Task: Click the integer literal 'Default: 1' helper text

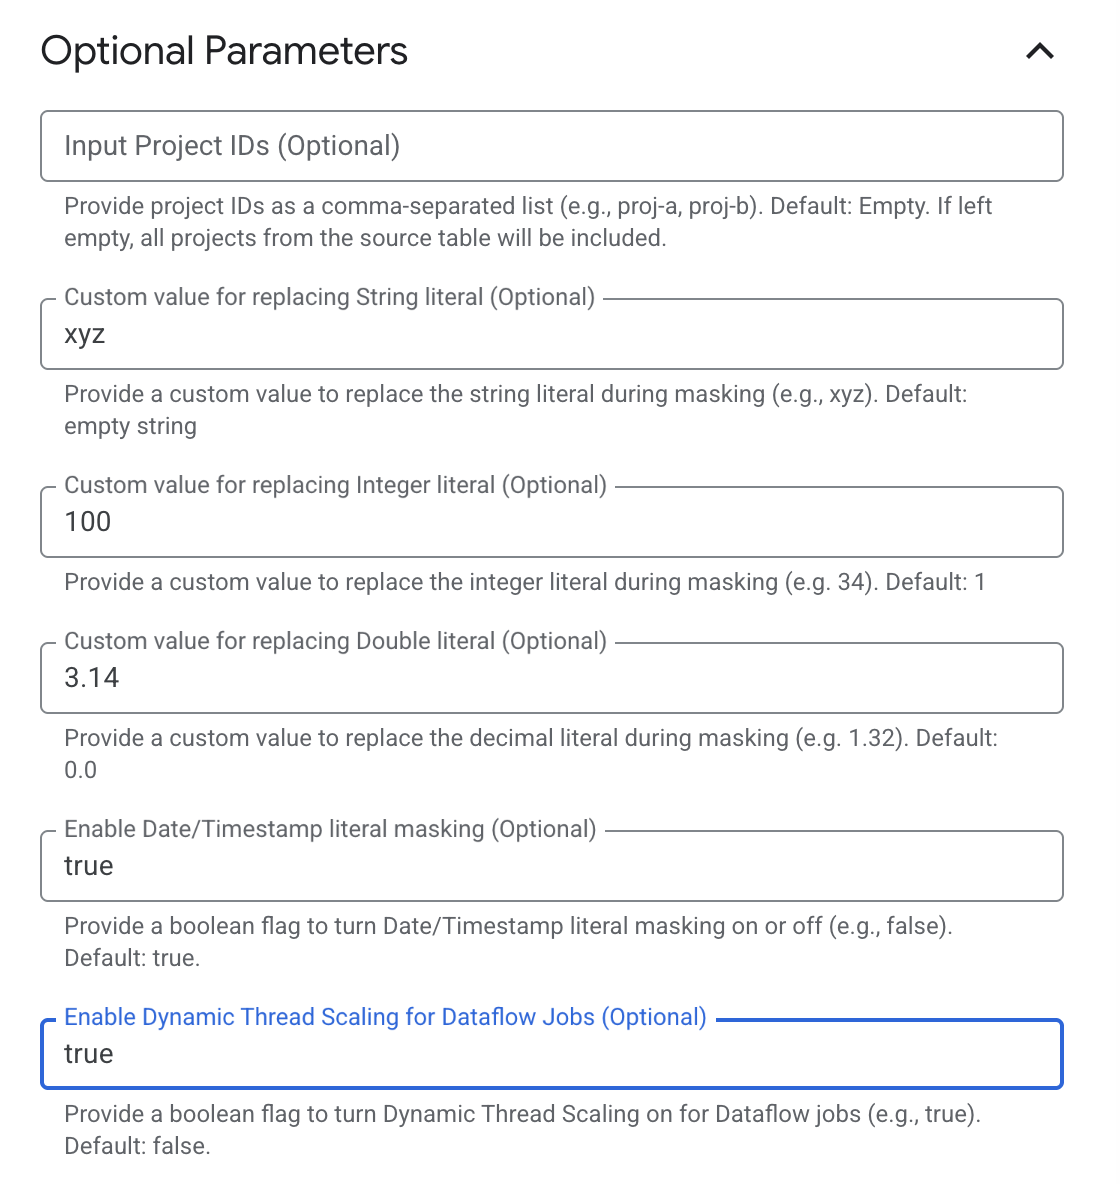Action: tap(524, 582)
